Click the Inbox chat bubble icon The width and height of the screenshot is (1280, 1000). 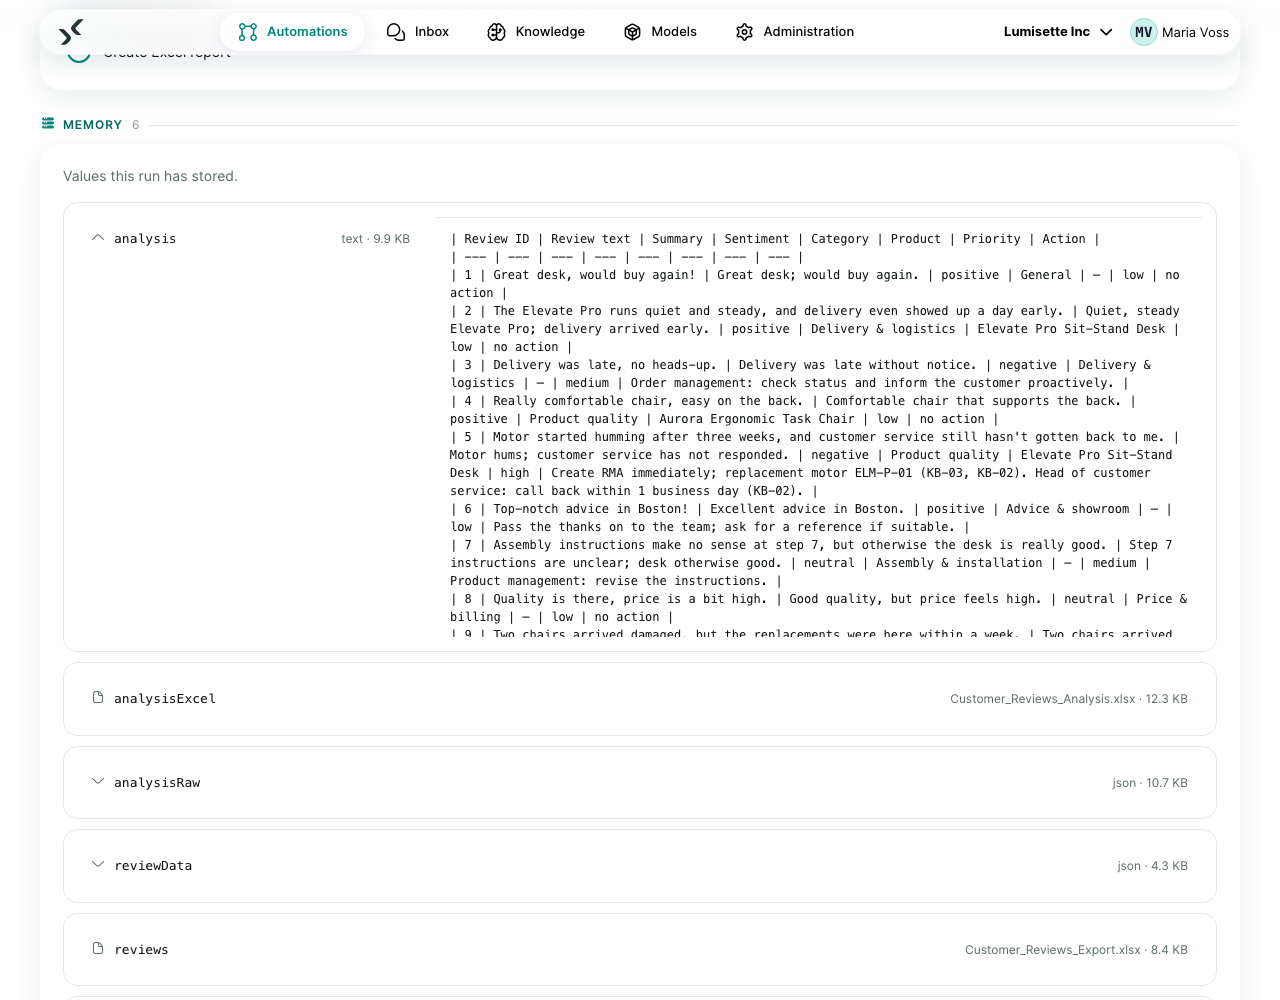point(396,32)
